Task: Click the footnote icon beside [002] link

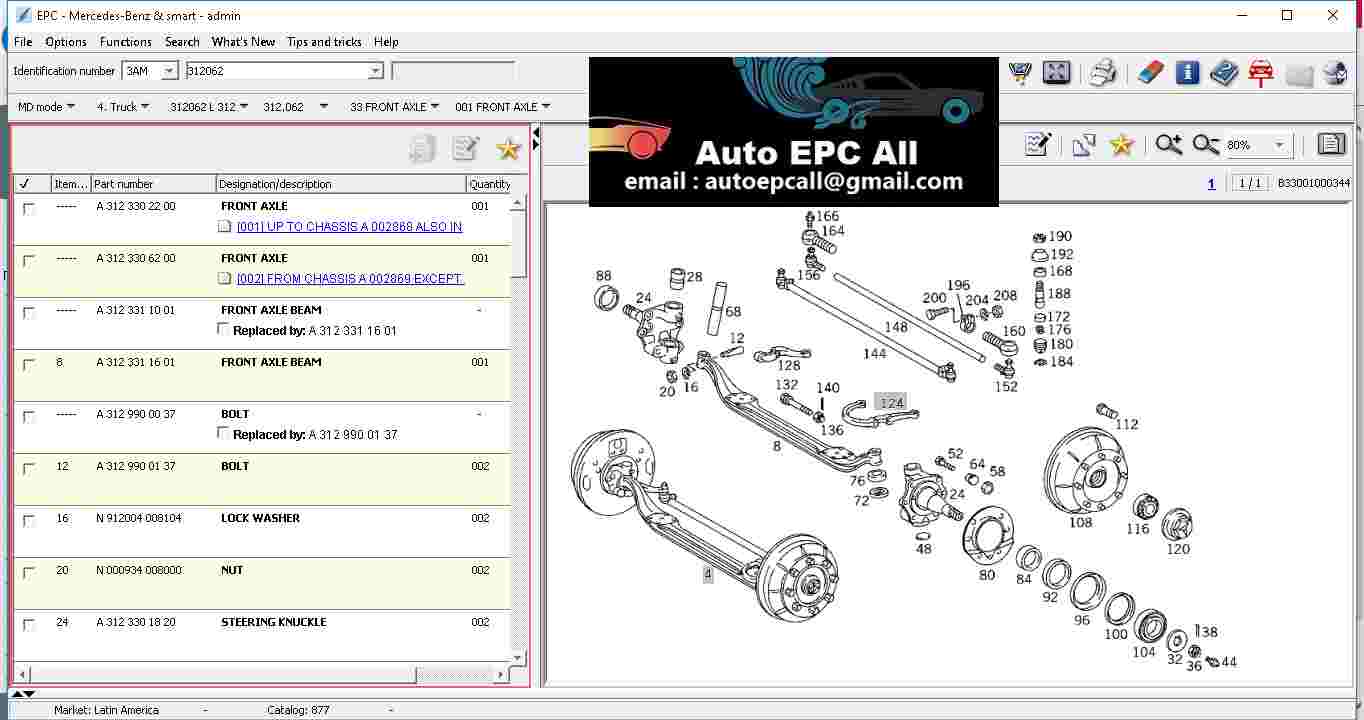Action: (225, 279)
